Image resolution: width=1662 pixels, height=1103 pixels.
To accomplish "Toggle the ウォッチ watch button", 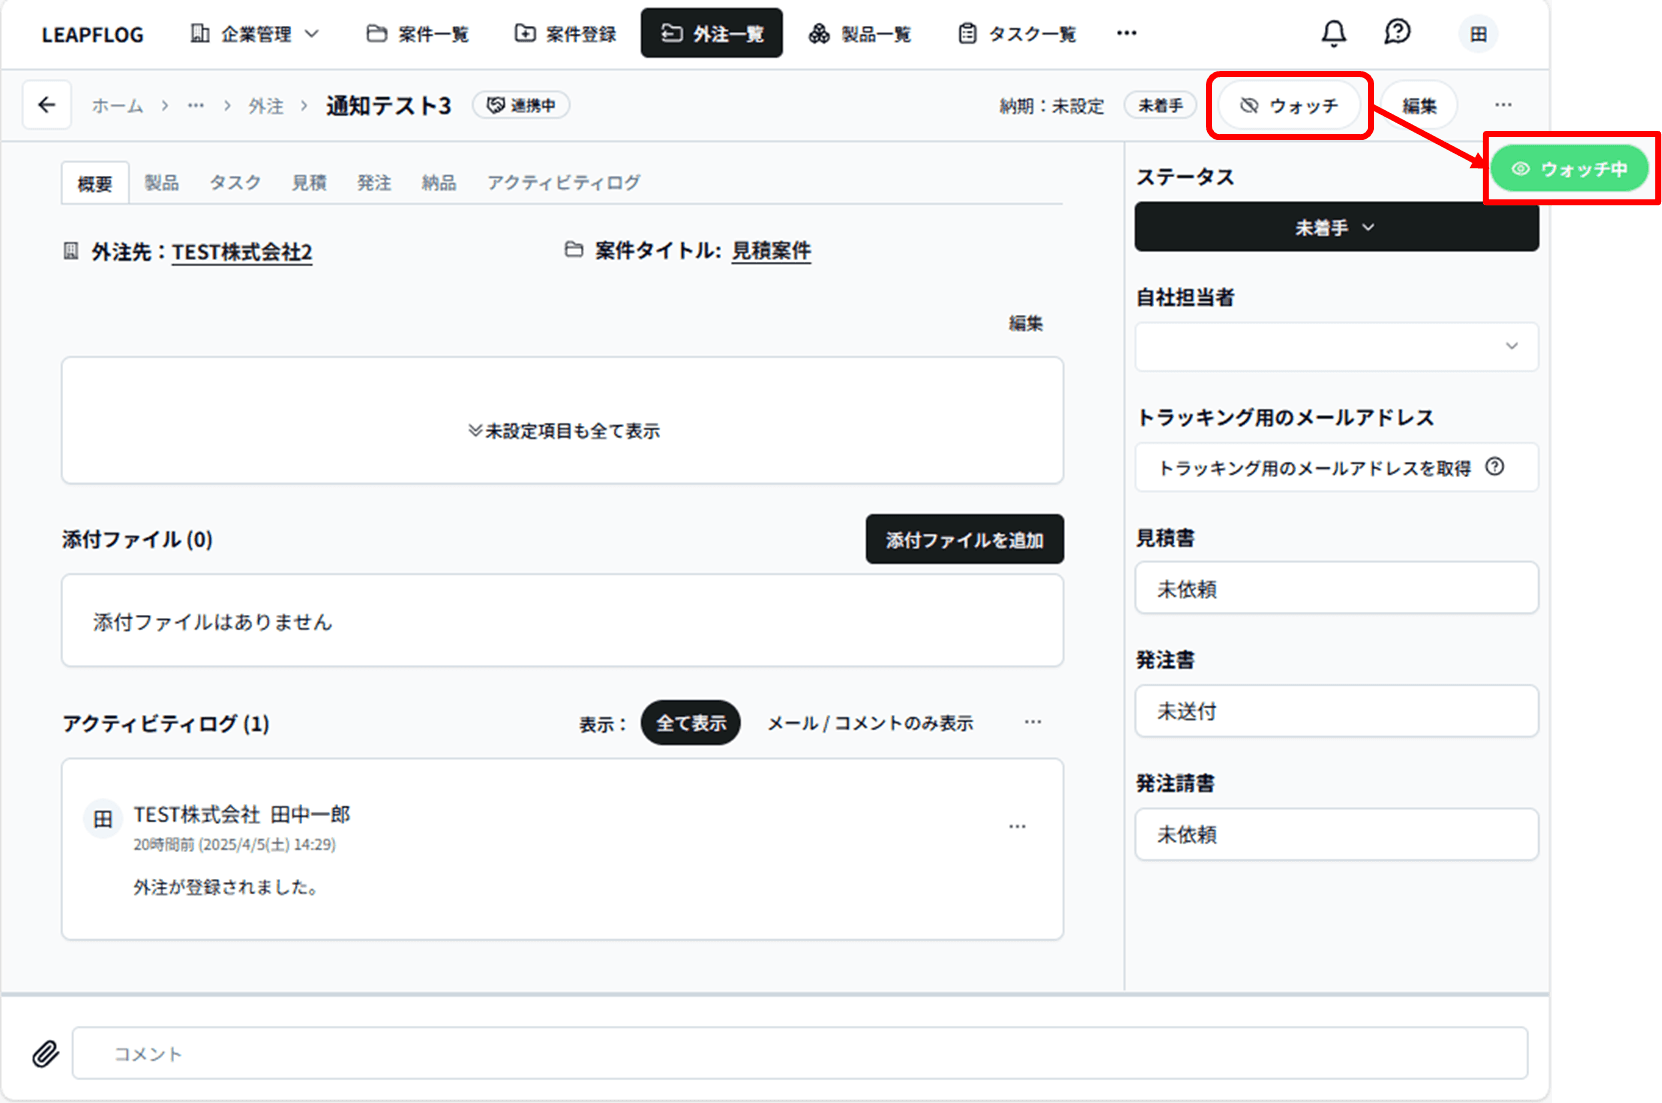I will (1289, 105).
